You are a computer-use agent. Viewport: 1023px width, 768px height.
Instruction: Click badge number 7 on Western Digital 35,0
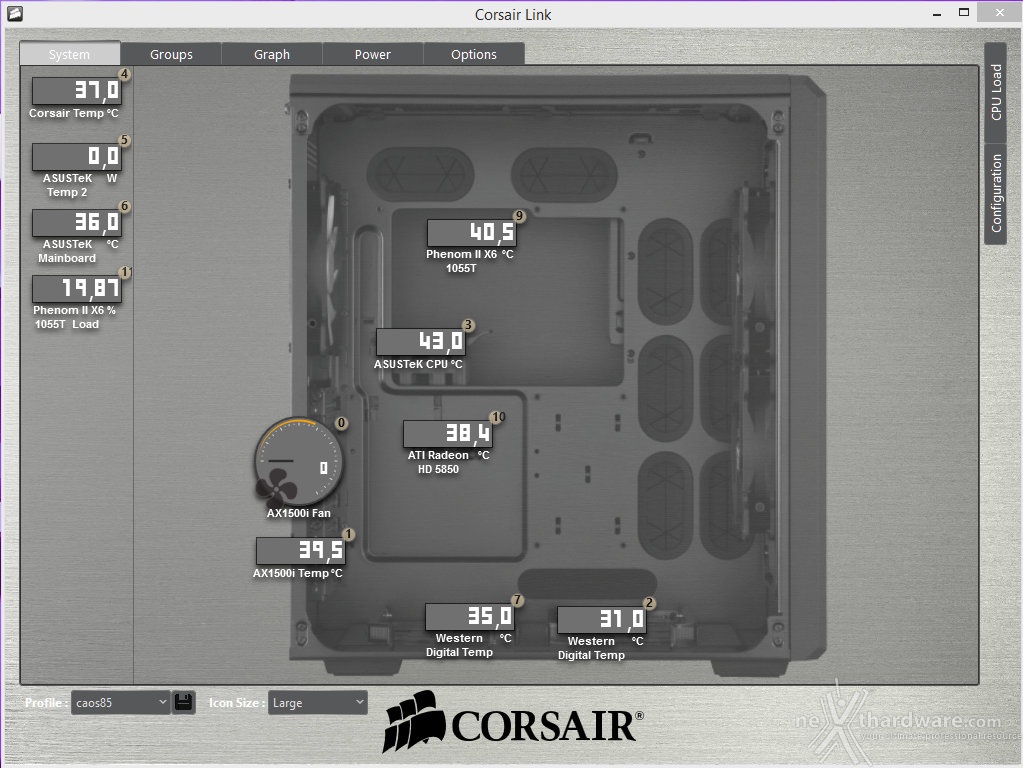point(517,600)
